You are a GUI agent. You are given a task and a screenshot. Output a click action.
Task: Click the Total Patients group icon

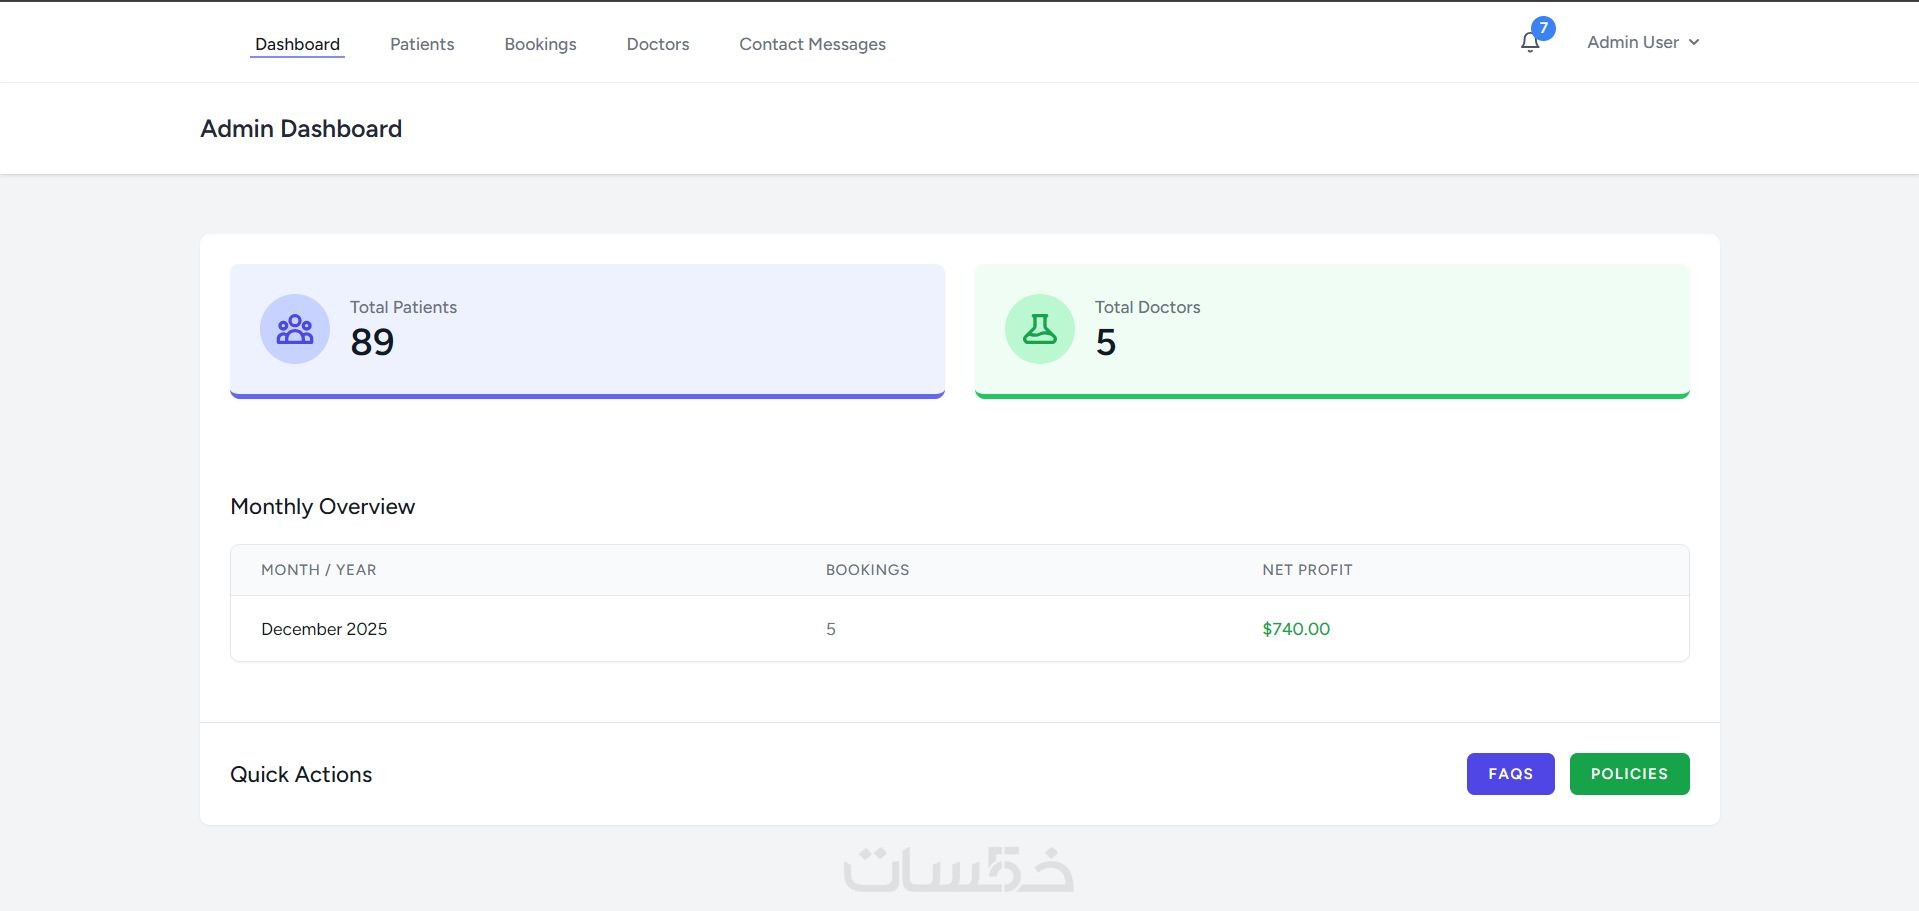295,329
